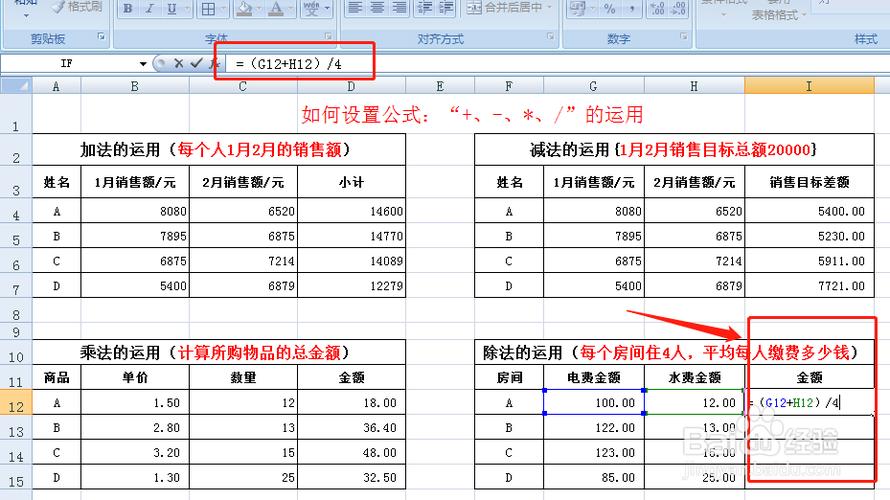The width and height of the screenshot is (890, 500).
Task: Select column I header
Action: (809, 86)
